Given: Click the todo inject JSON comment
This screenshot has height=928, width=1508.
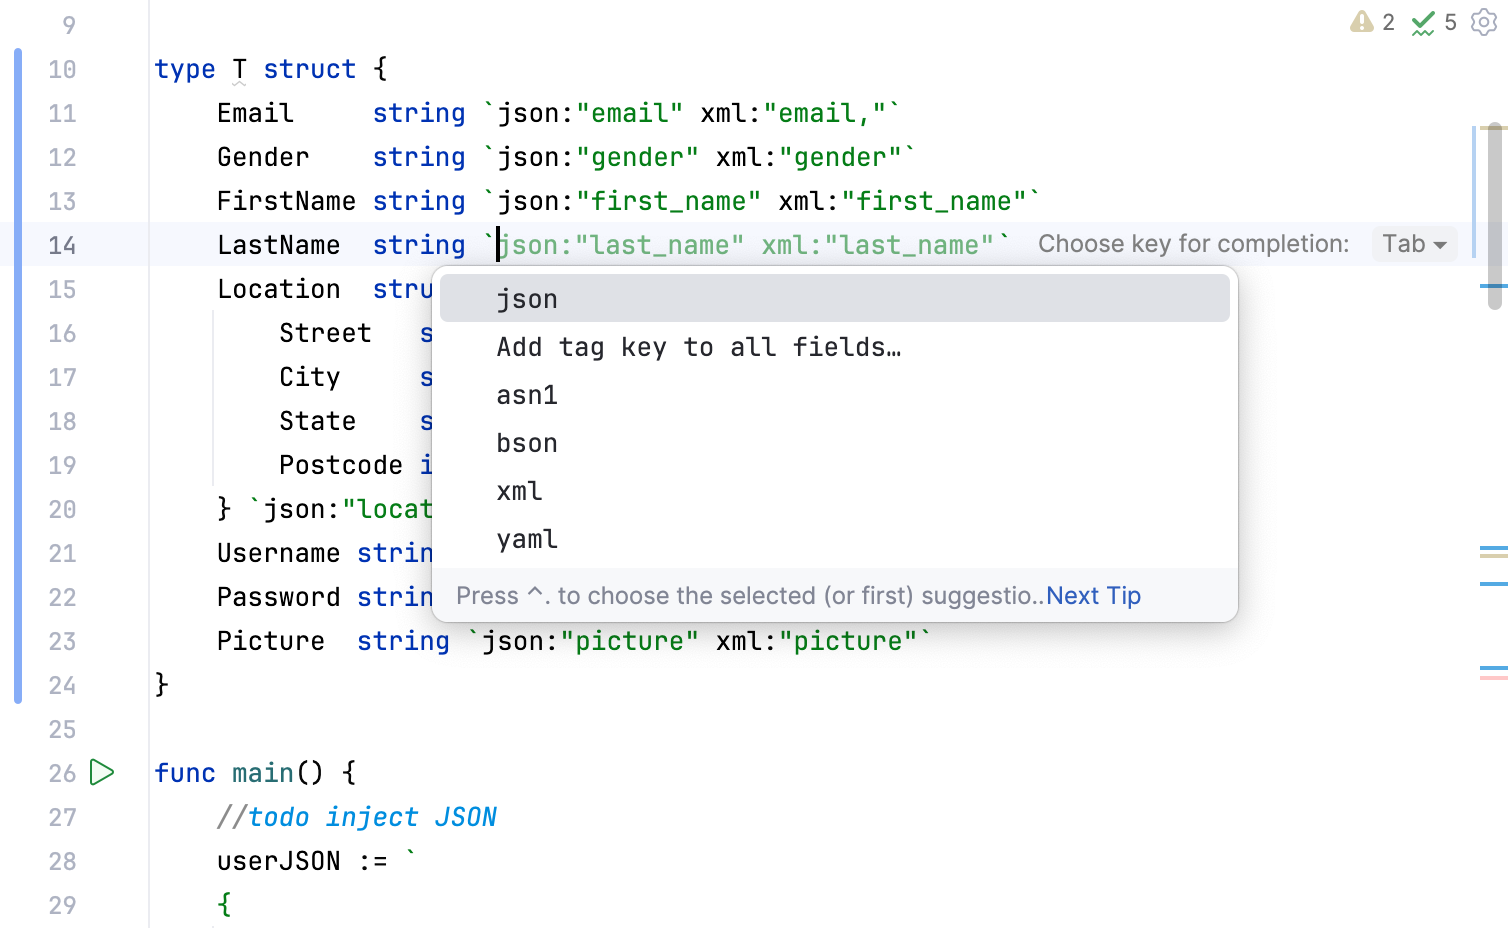Looking at the screenshot, I should coord(357,816).
